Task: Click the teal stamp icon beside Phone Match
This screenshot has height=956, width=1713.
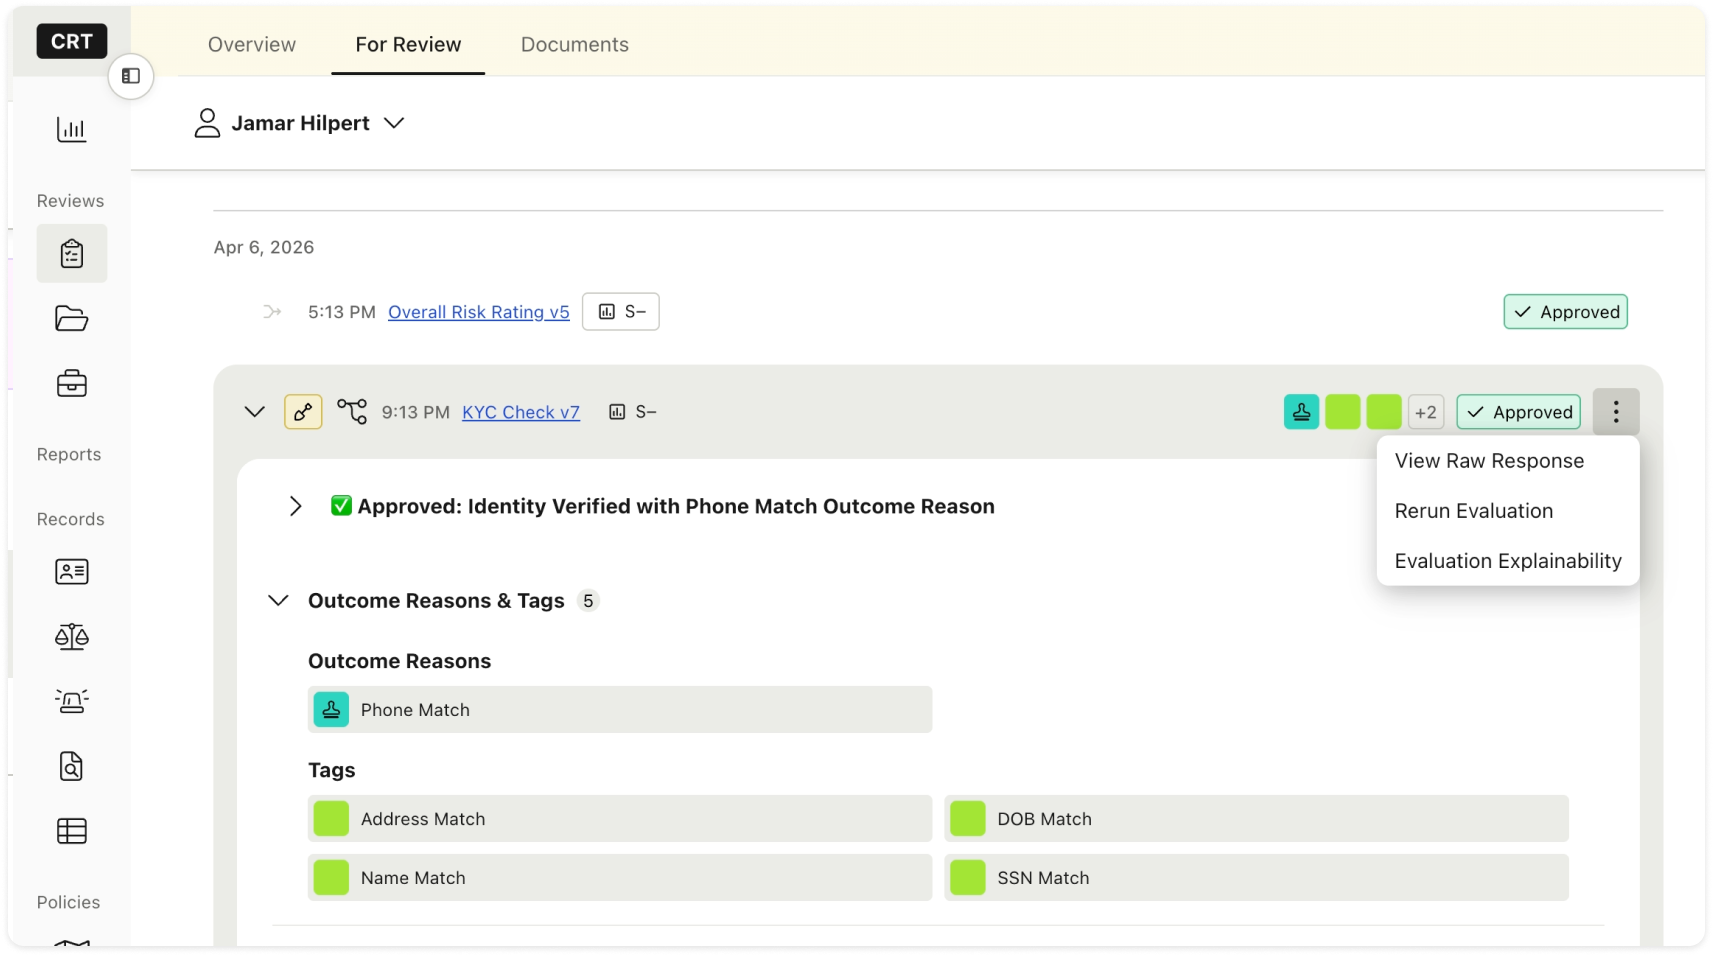Action: [332, 710]
